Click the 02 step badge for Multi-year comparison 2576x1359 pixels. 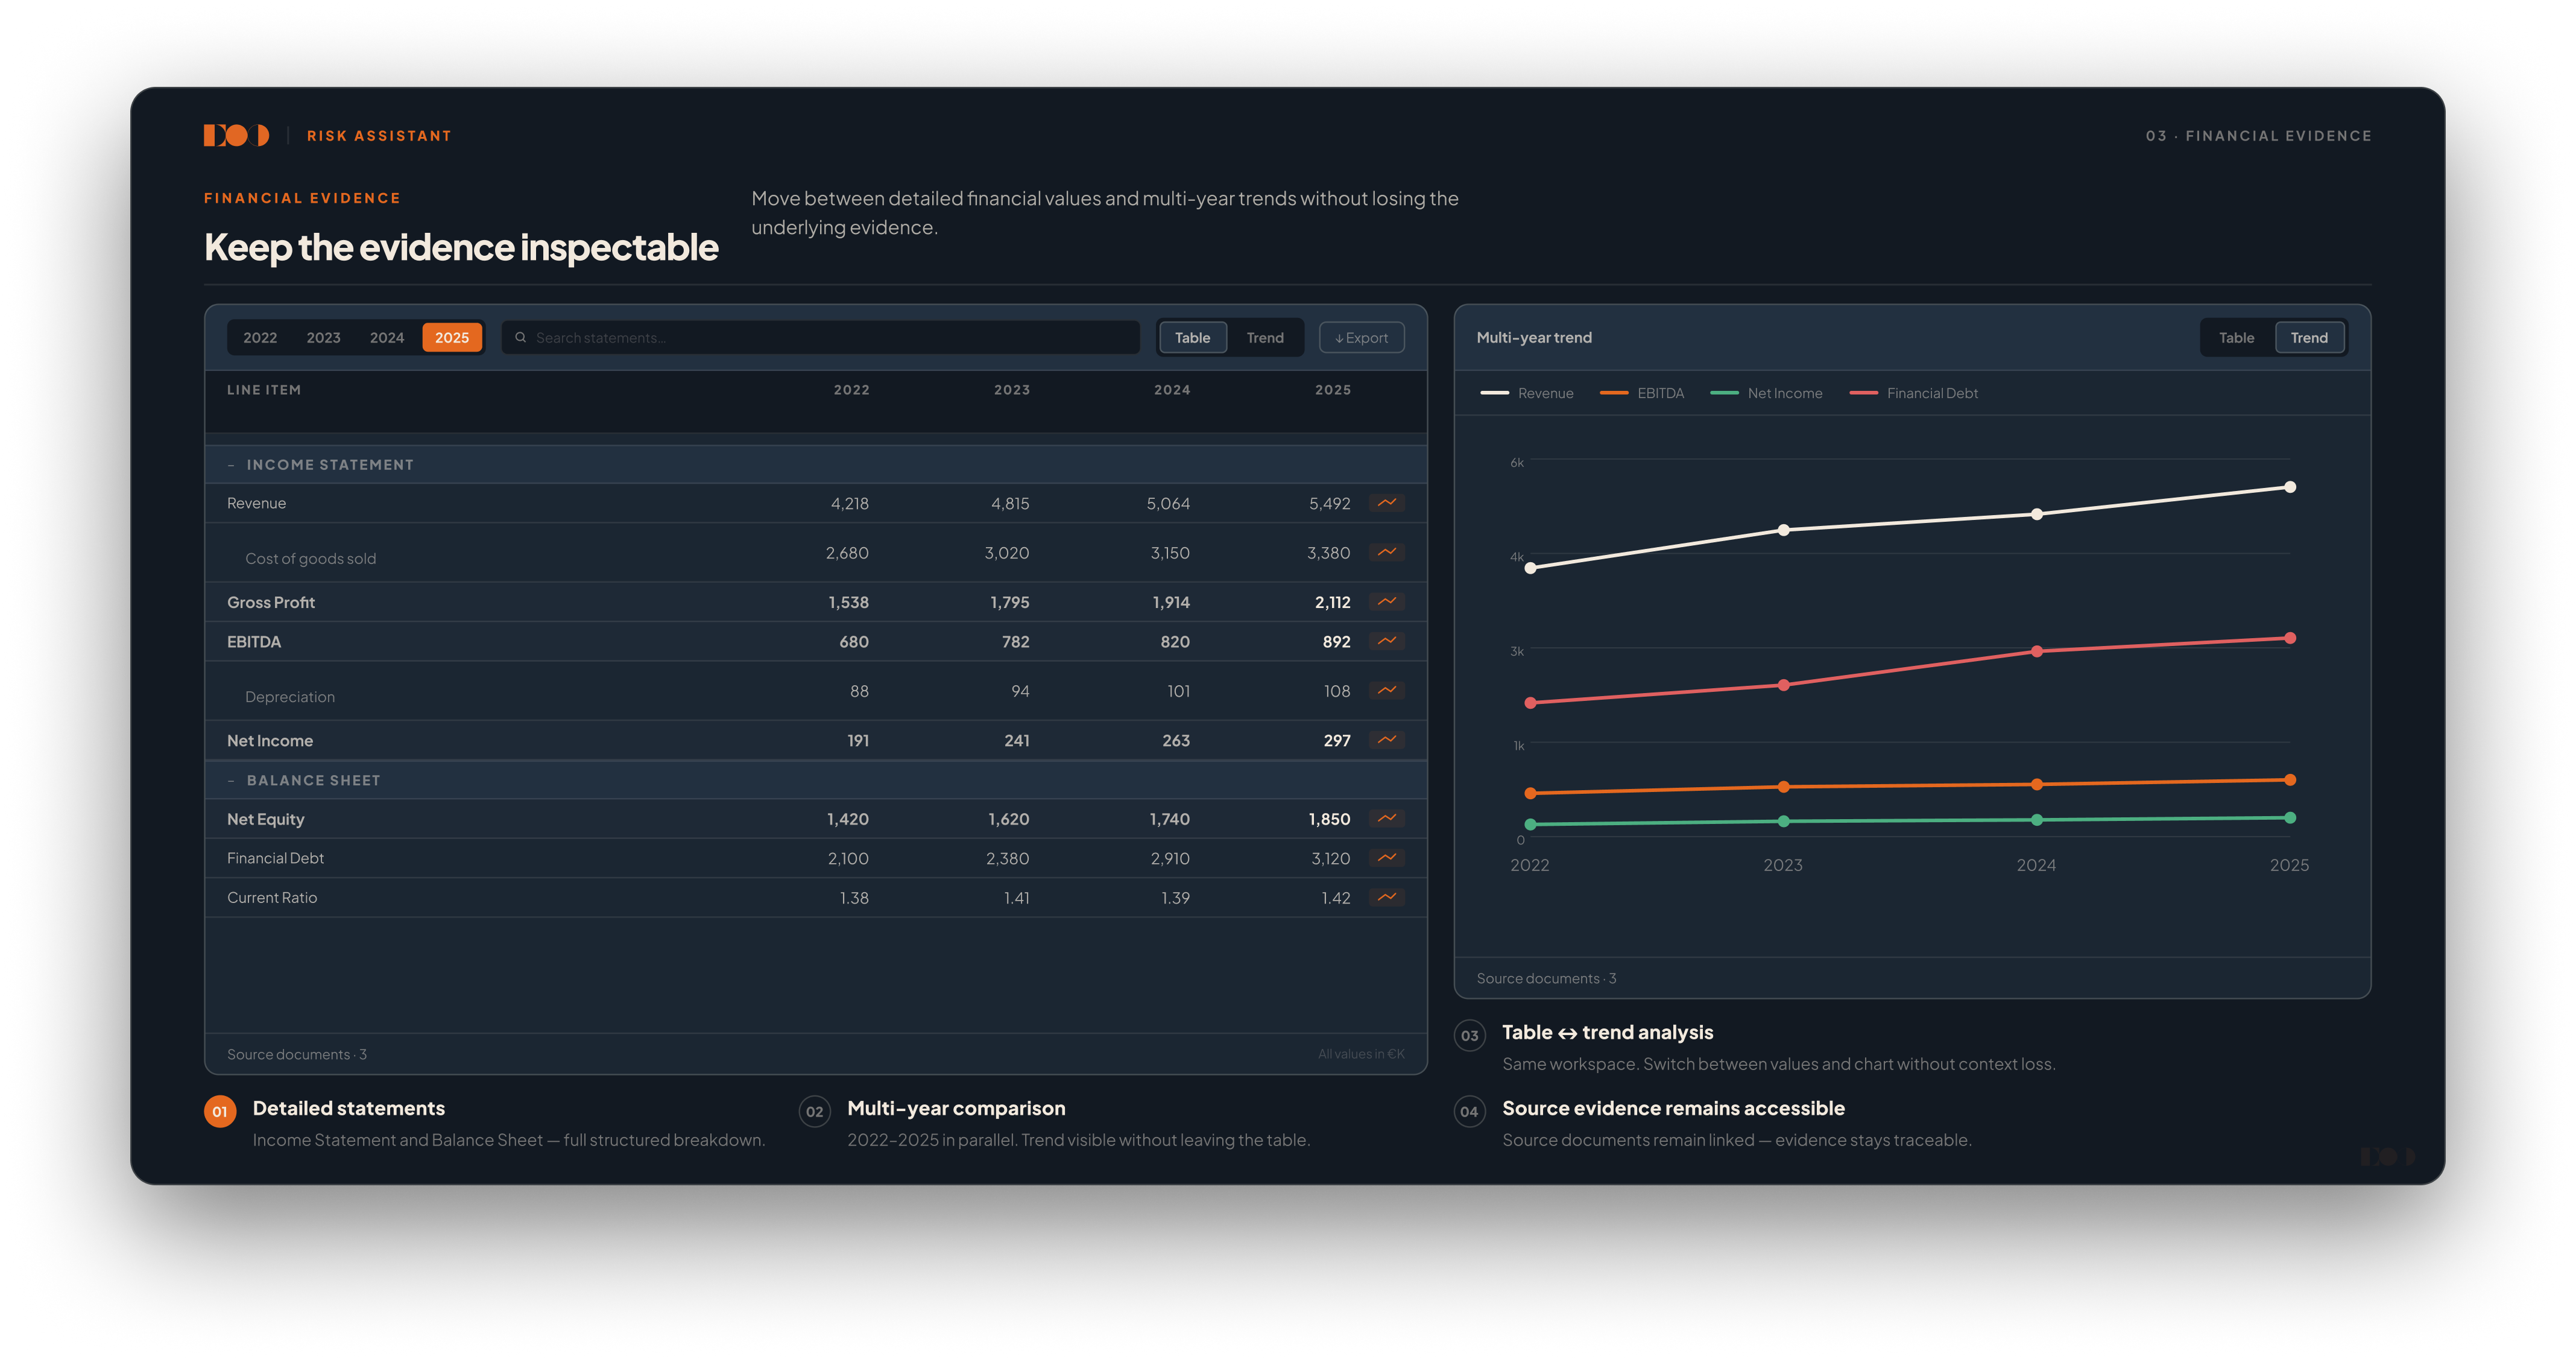tap(815, 1111)
